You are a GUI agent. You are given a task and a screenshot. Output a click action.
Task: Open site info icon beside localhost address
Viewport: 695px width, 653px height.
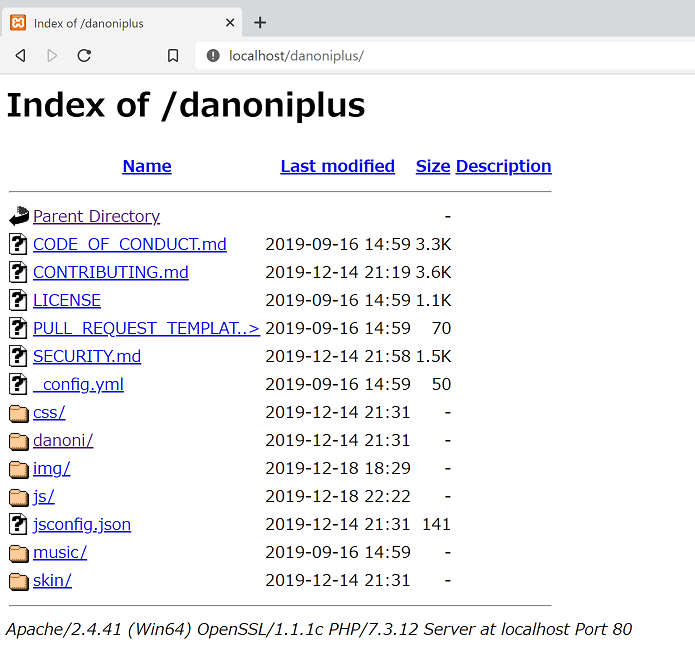(213, 56)
